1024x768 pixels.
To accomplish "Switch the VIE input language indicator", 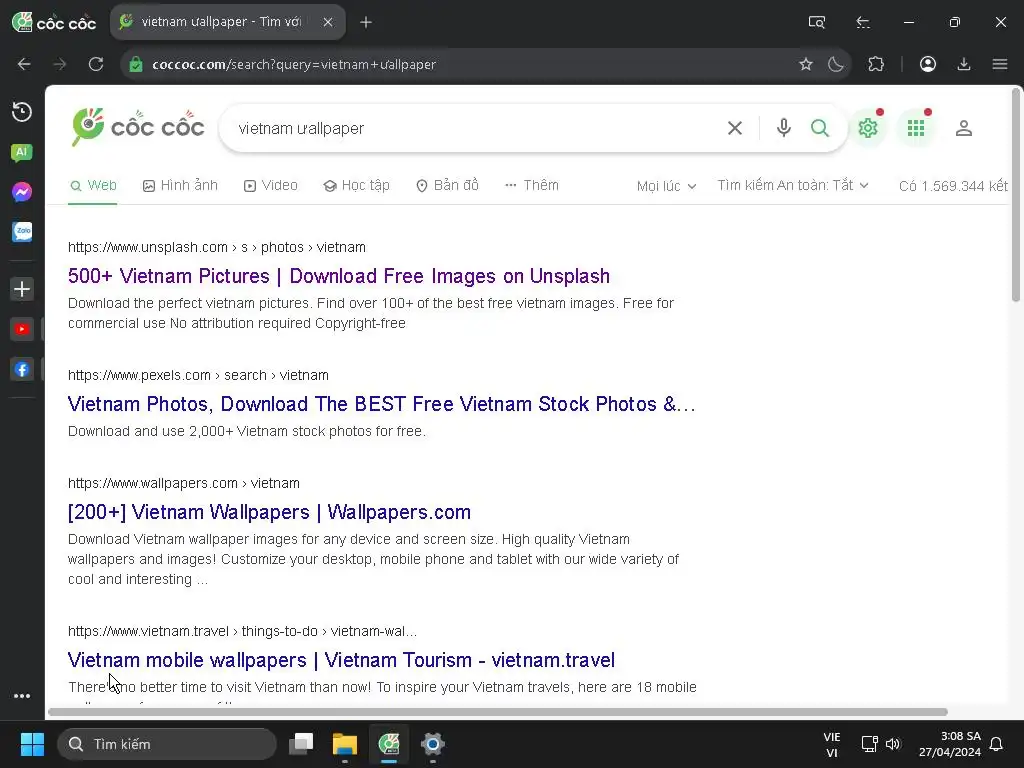I will tap(831, 744).
